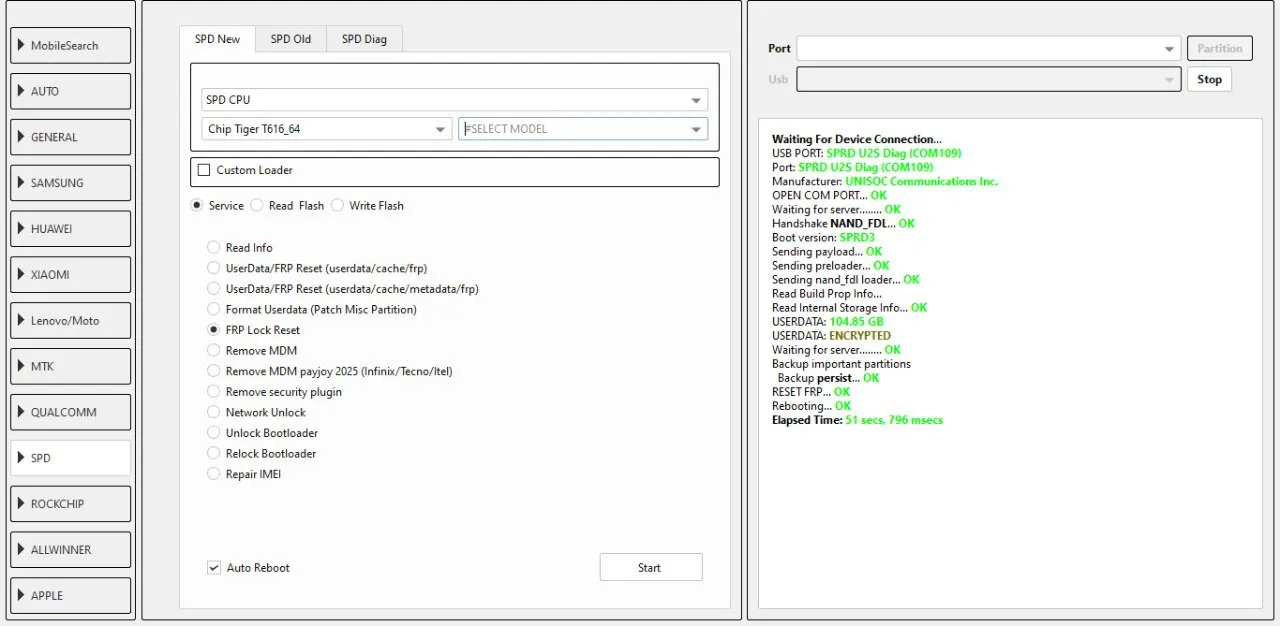Select the Unlock Bootloader radio option

213,433
